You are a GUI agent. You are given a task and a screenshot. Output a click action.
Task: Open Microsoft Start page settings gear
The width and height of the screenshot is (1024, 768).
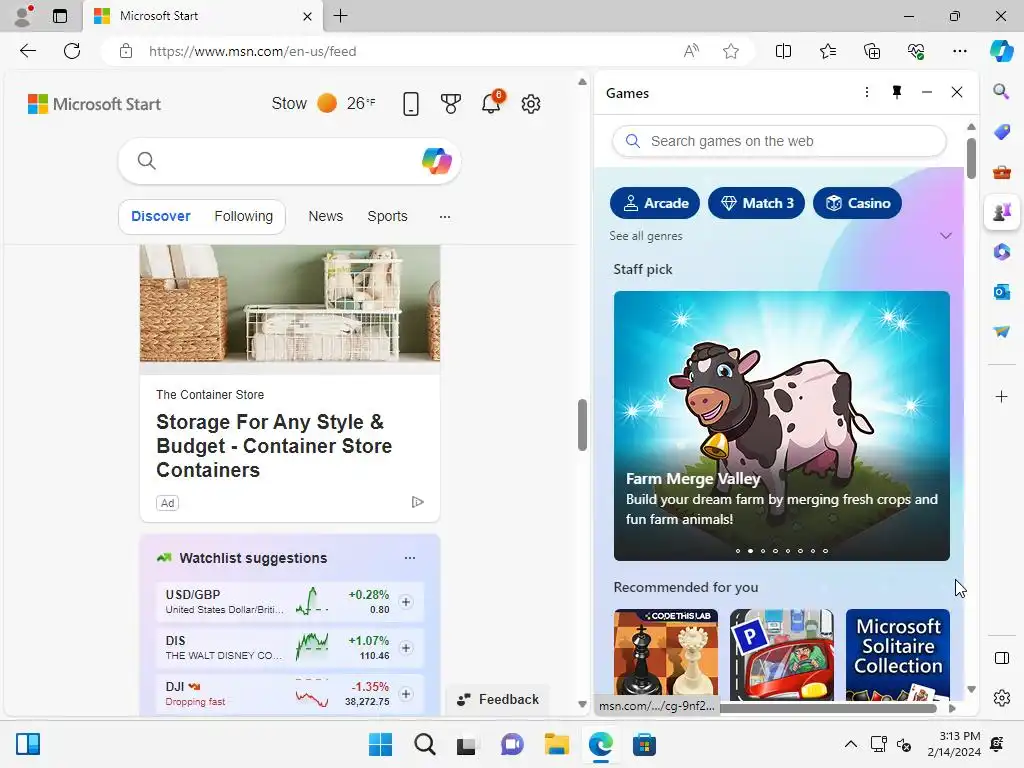[531, 104]
